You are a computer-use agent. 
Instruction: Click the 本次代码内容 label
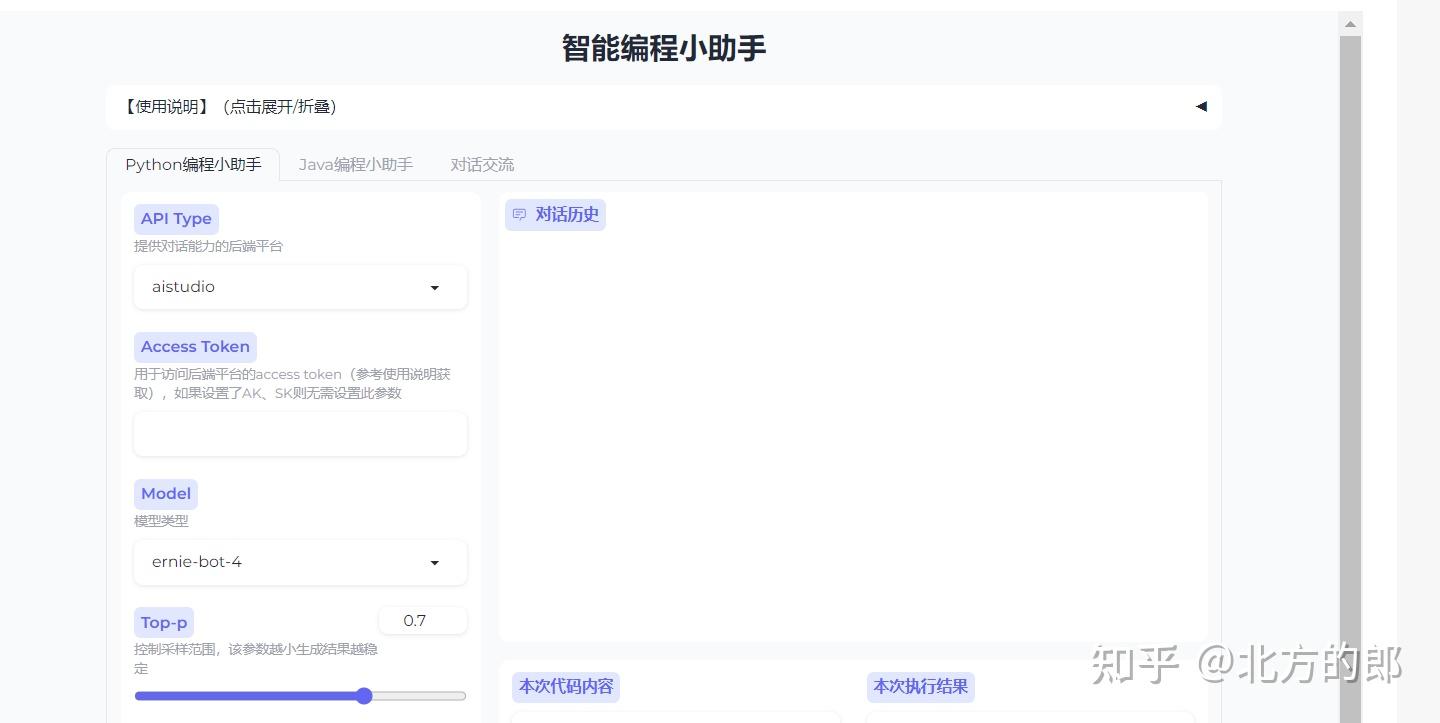coord(566,687)
